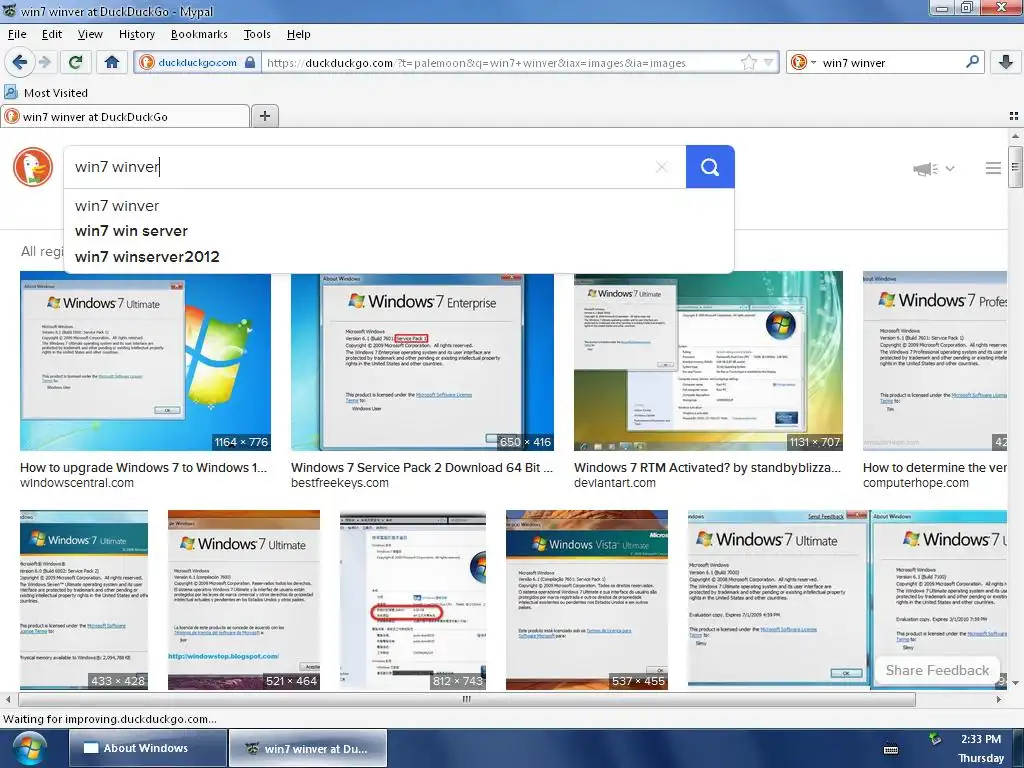Open 'How to upgrade Windows 7 to Windows 1...' link

(x=143, y=468)
